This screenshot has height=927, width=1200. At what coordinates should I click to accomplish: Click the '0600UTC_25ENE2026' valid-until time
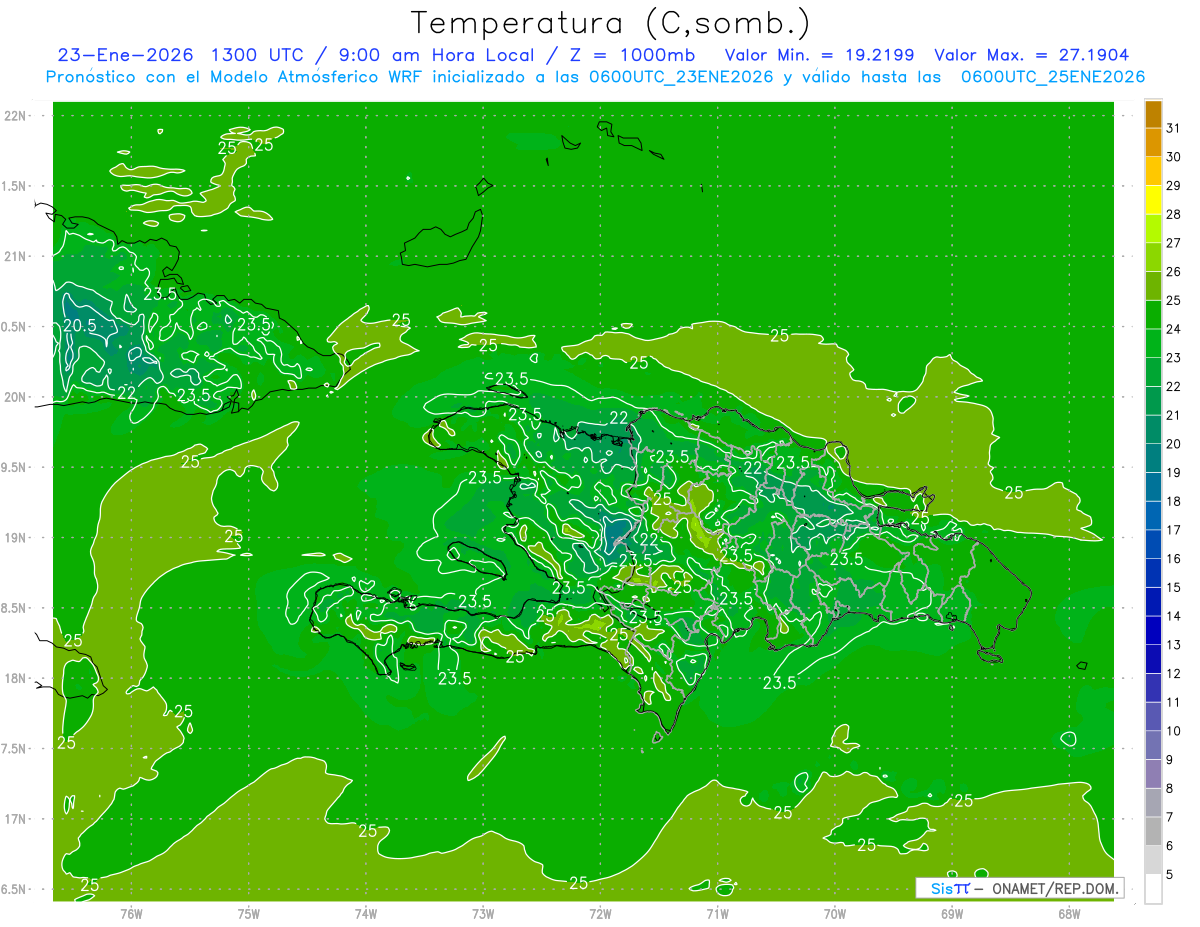[1052, 77]
